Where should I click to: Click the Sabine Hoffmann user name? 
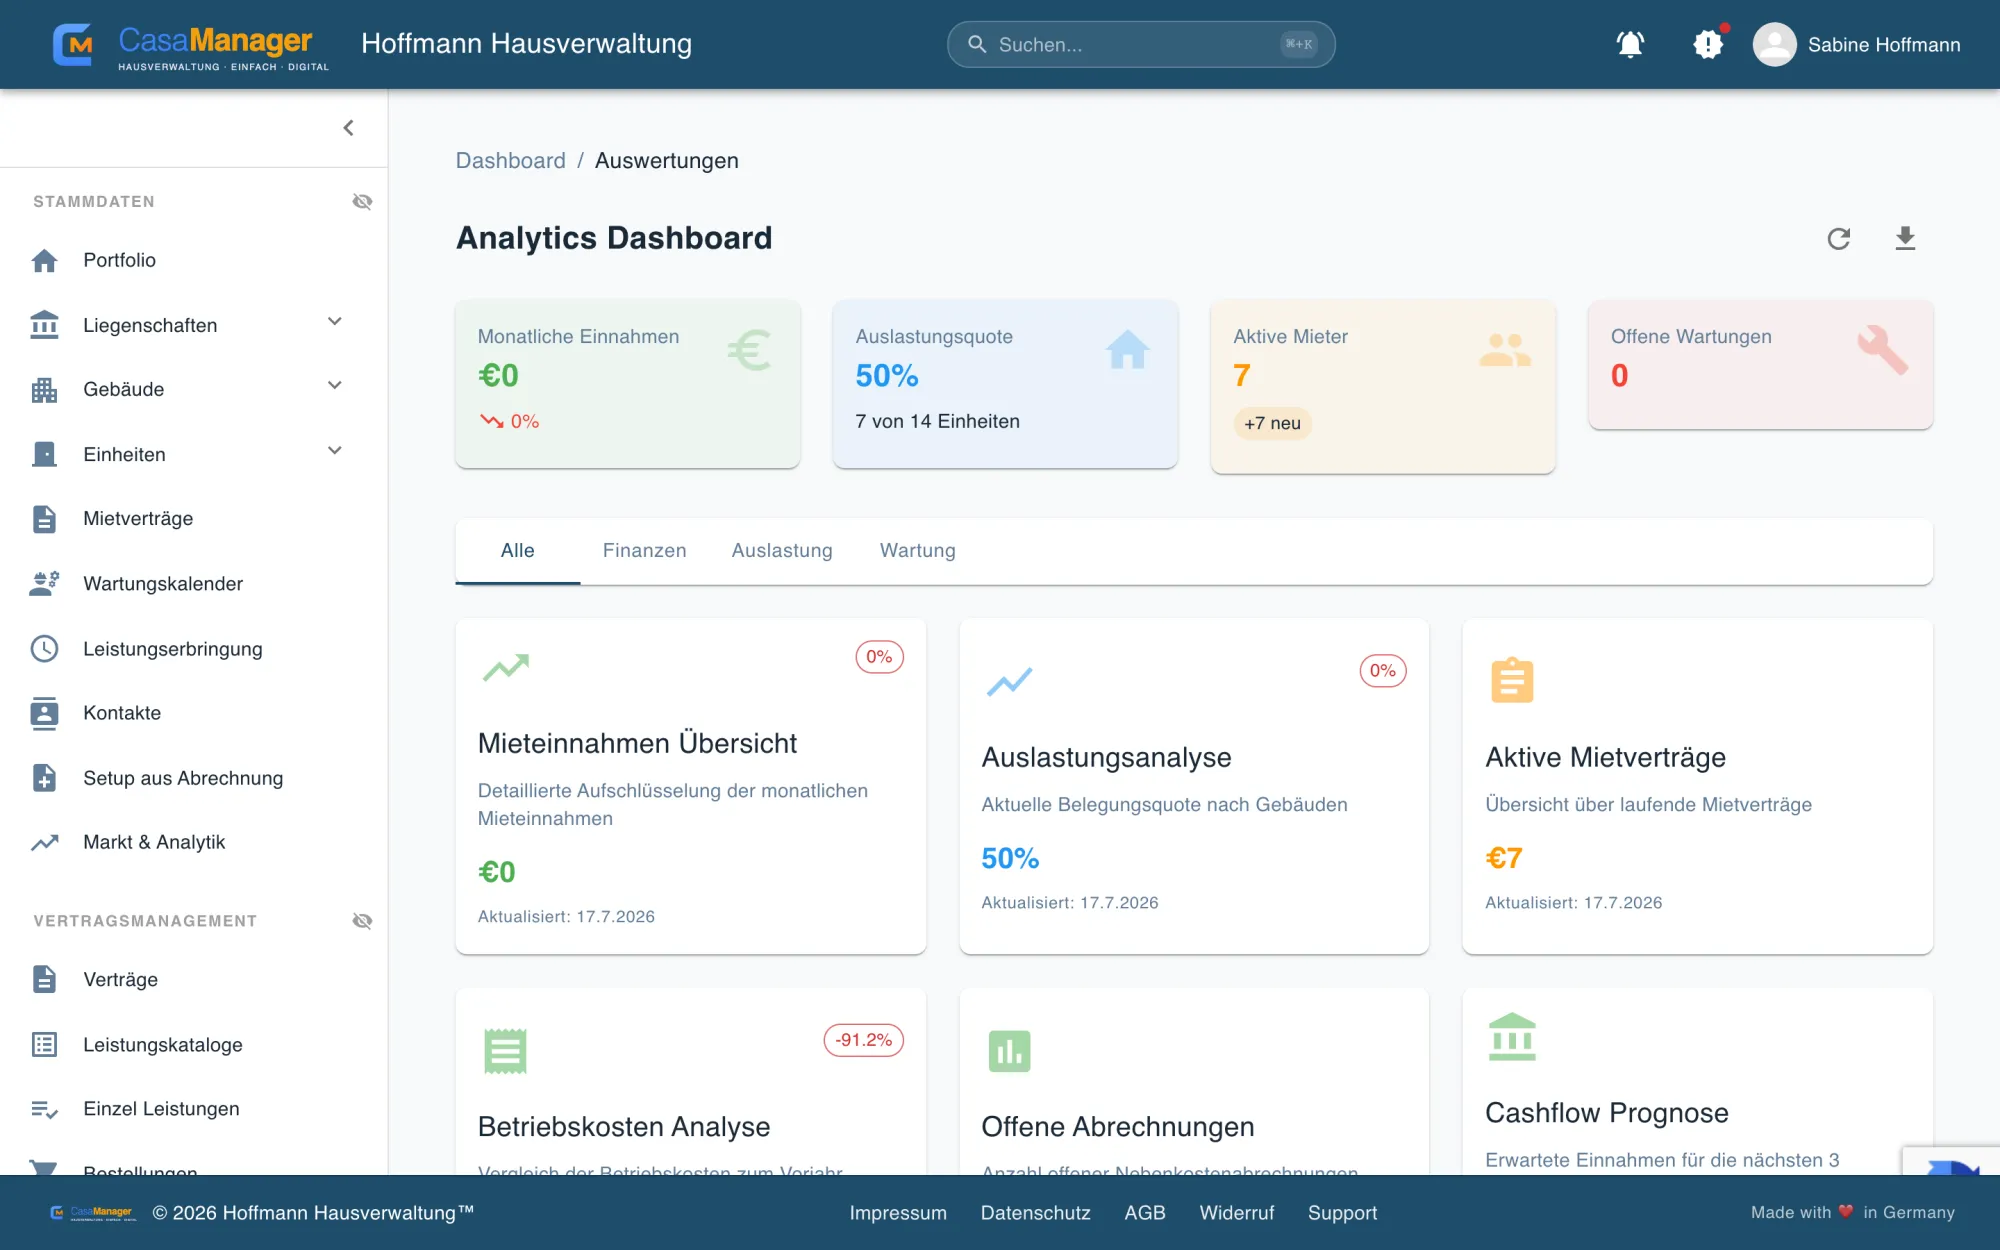1884,45
